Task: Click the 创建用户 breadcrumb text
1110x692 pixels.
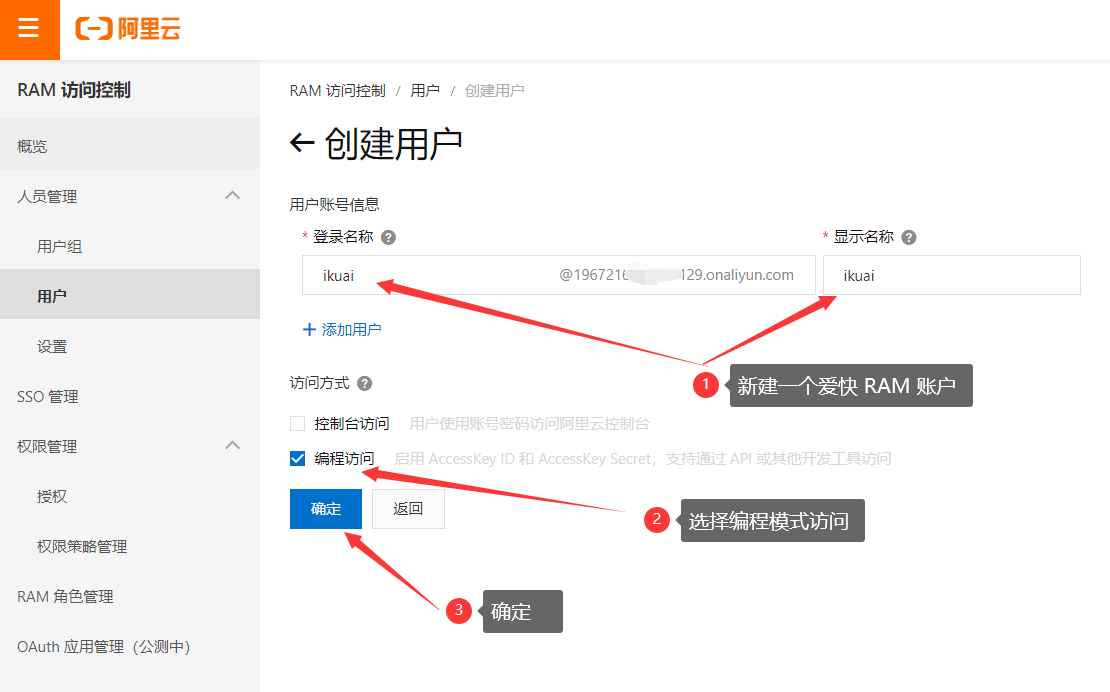Action: pyautogui.click(x=494, y=91)
